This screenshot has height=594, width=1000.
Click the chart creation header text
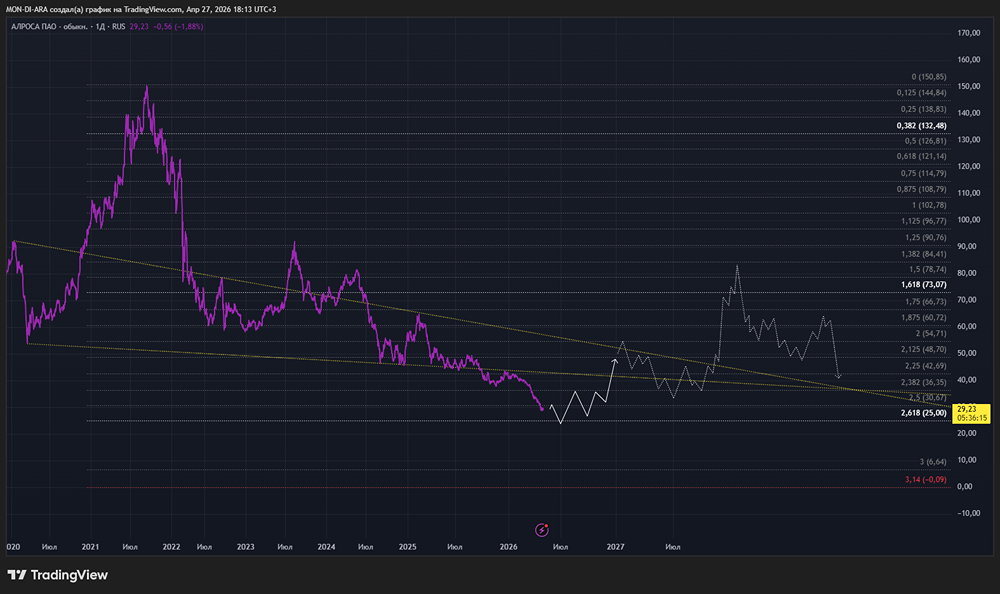[141, 10]
